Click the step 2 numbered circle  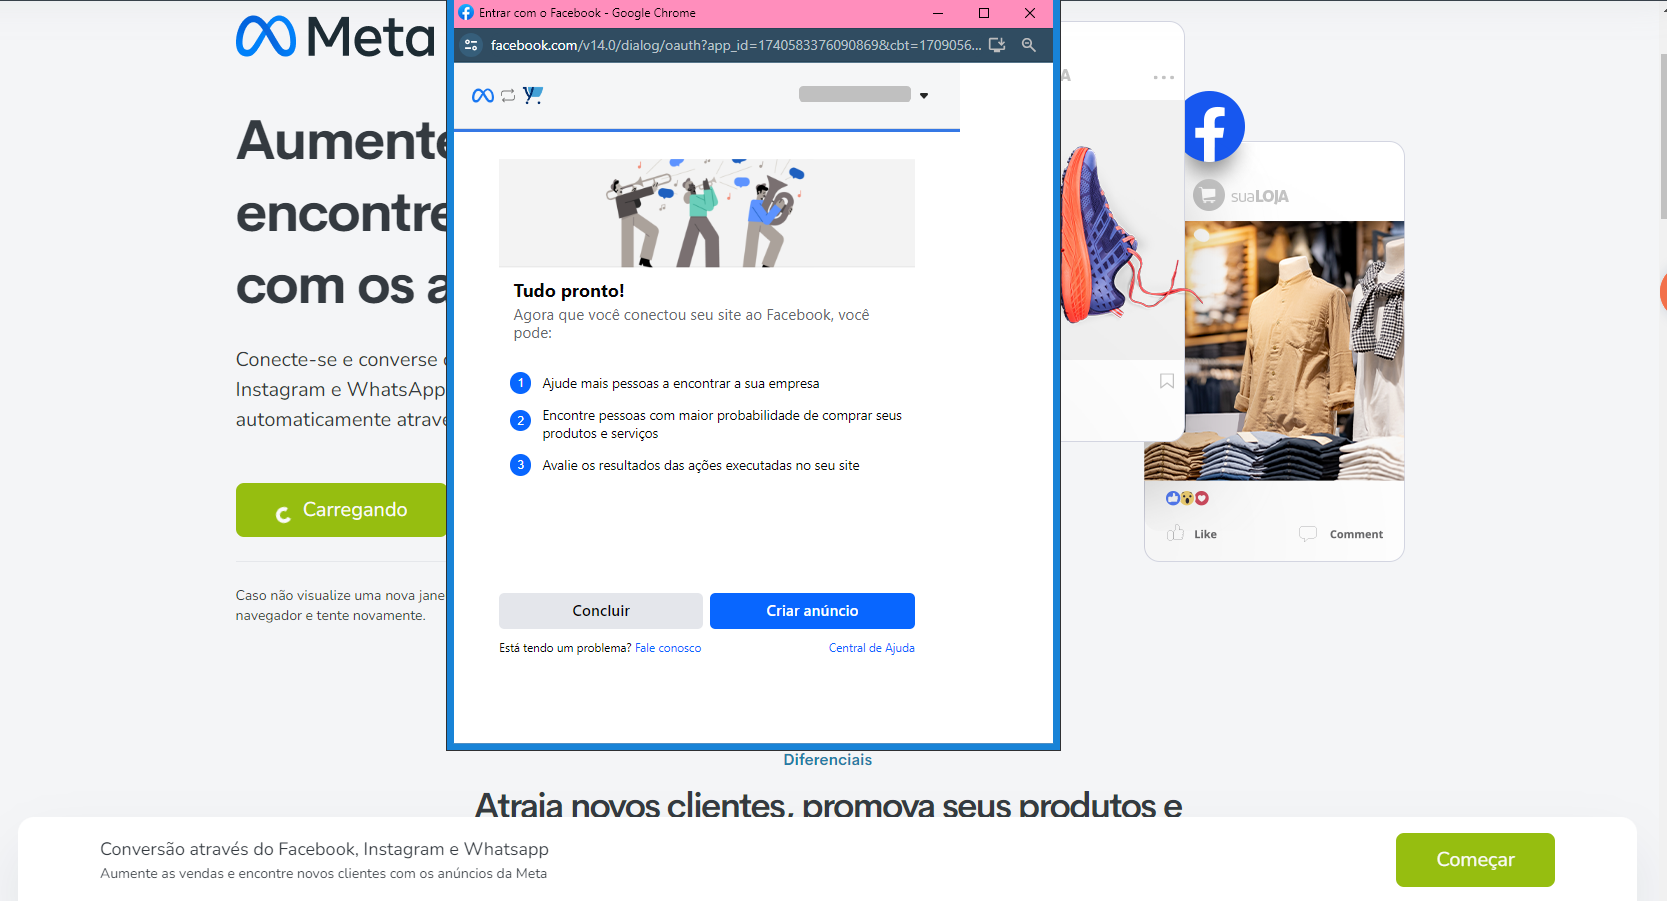coord(520,421)
